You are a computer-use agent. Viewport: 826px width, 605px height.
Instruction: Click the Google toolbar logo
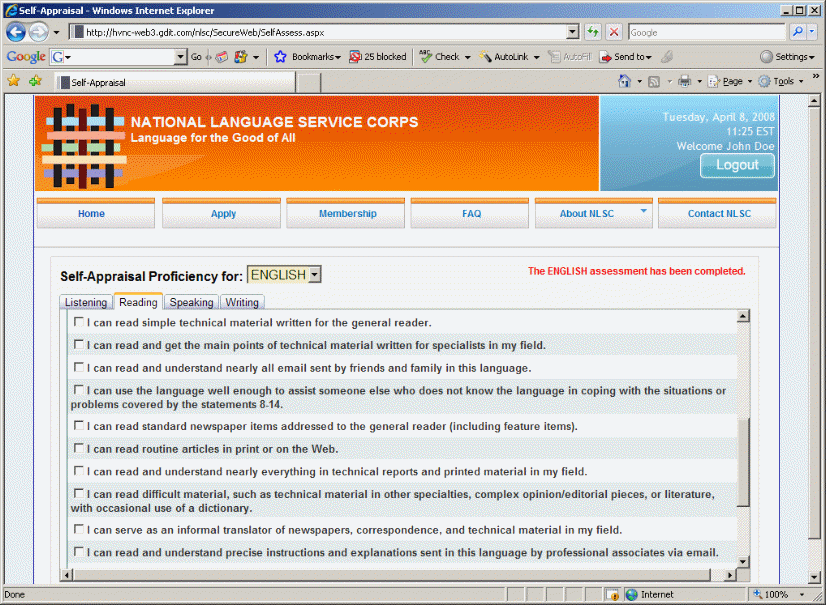tap(26, 56)
